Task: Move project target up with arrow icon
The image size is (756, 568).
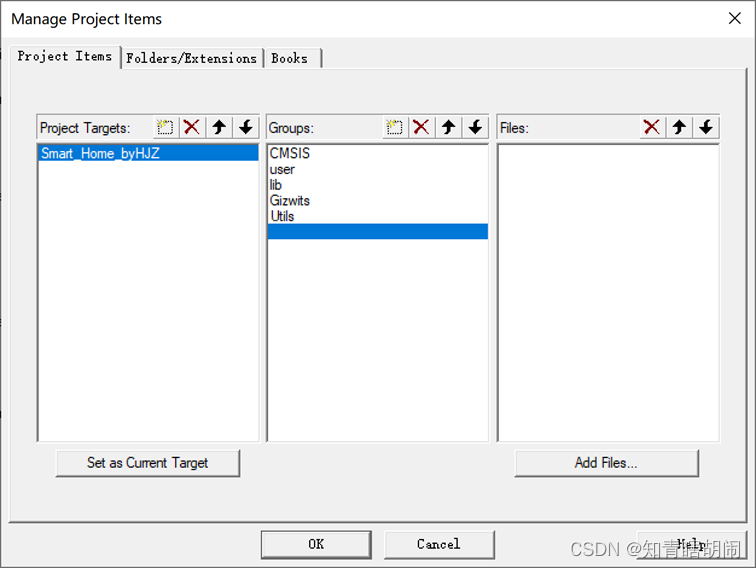Action: click(219, 127)
